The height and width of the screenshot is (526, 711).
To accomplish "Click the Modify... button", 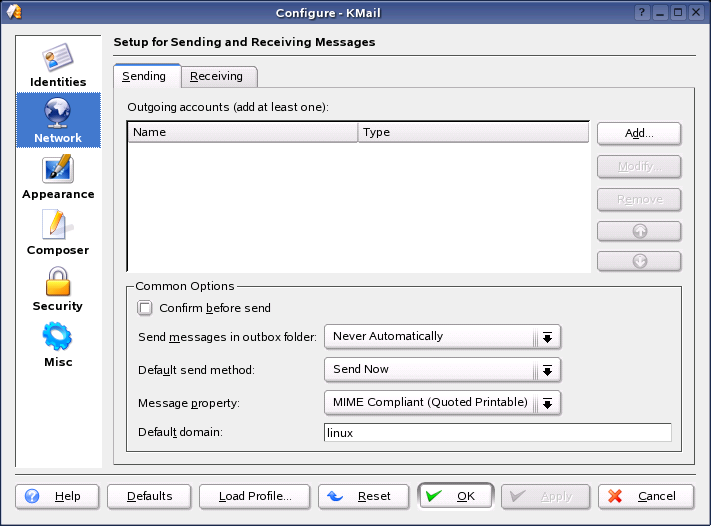I will 639,166.
